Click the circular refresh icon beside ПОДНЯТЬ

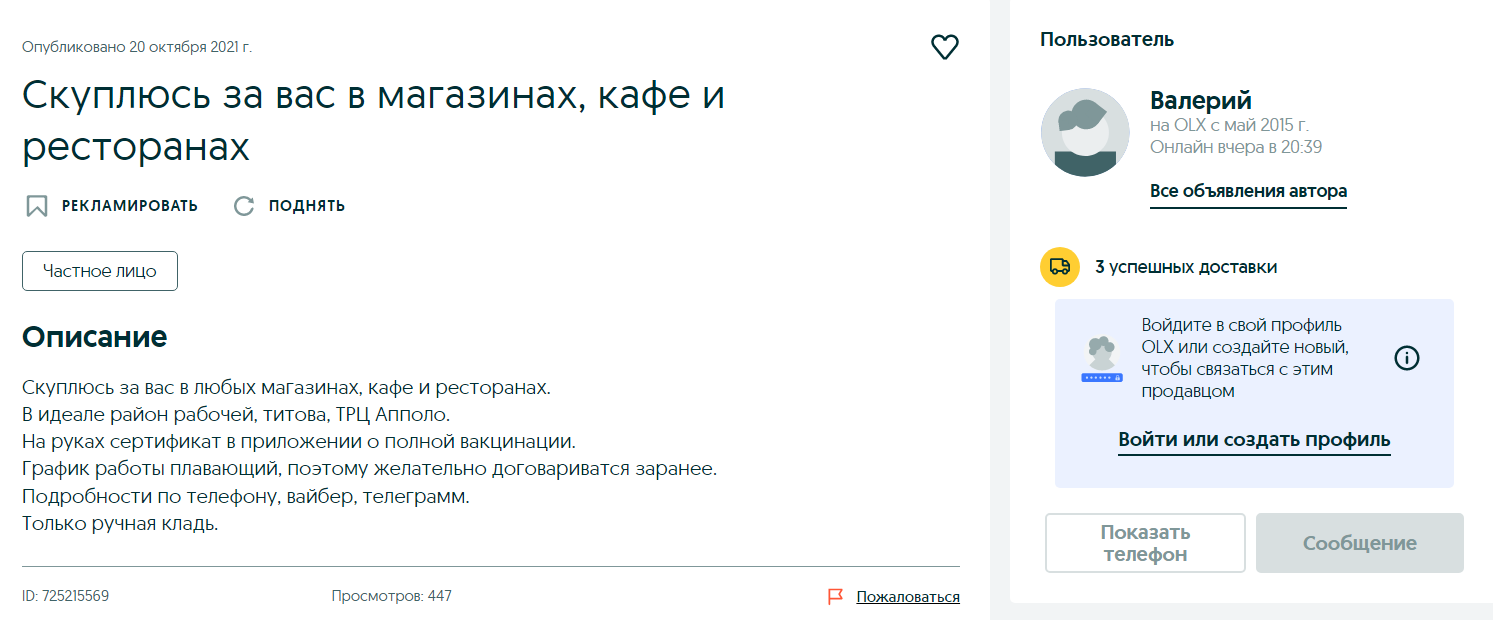(x=243, y=204)
